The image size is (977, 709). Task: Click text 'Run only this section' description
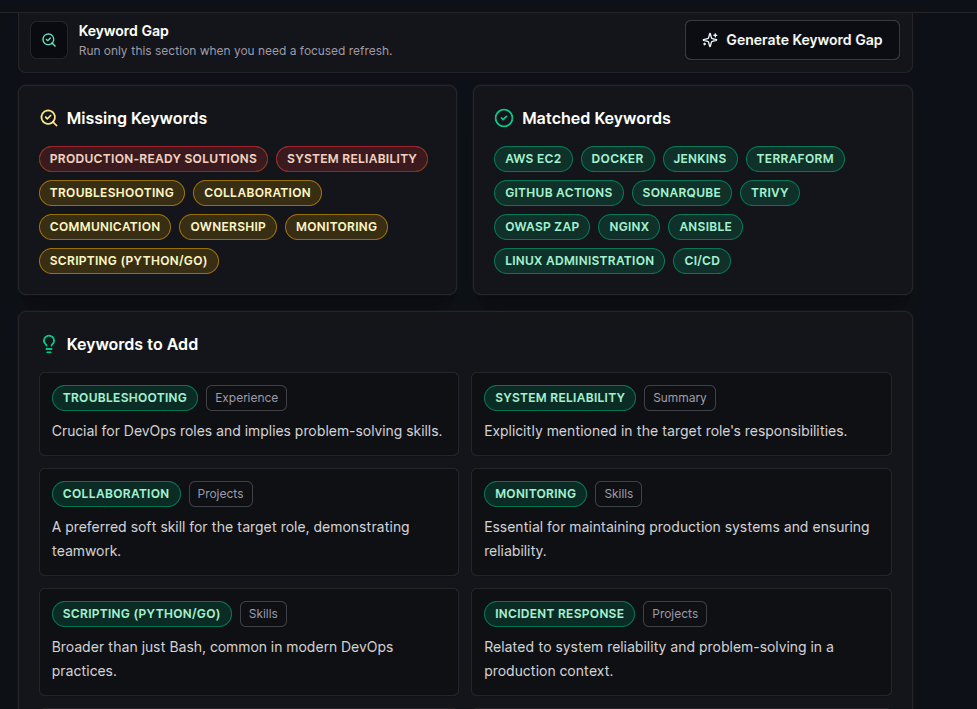tap(236, 51)
